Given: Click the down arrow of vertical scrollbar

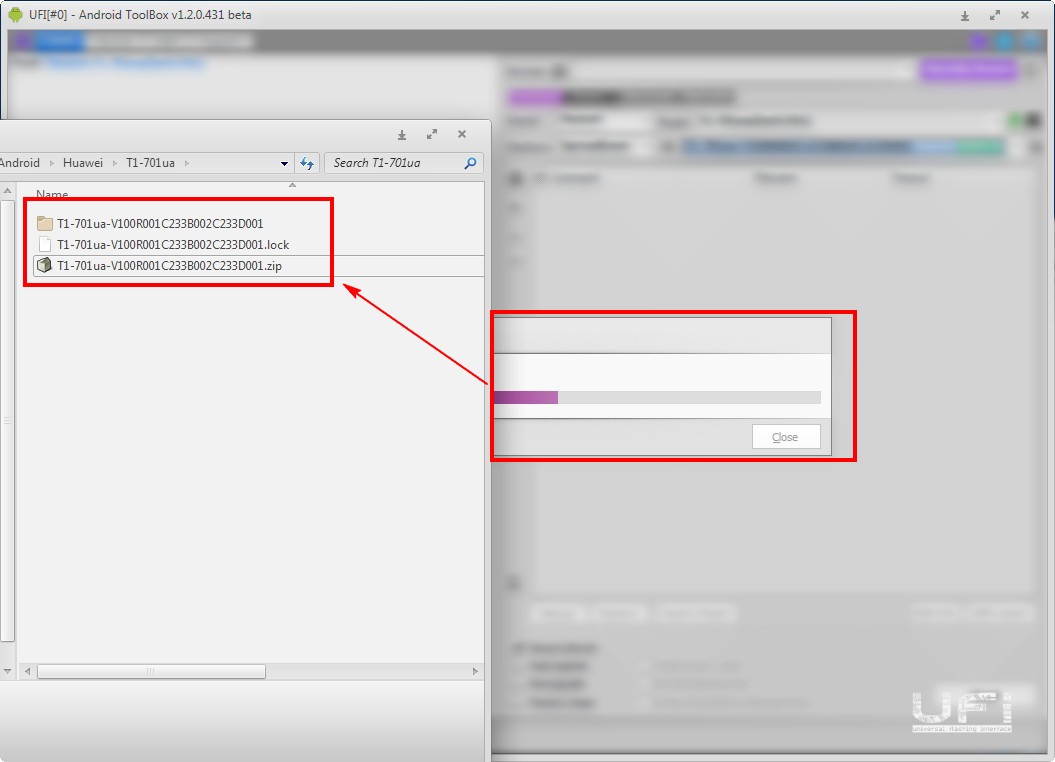Looking at the screenshot, I should tap(7, 671).
